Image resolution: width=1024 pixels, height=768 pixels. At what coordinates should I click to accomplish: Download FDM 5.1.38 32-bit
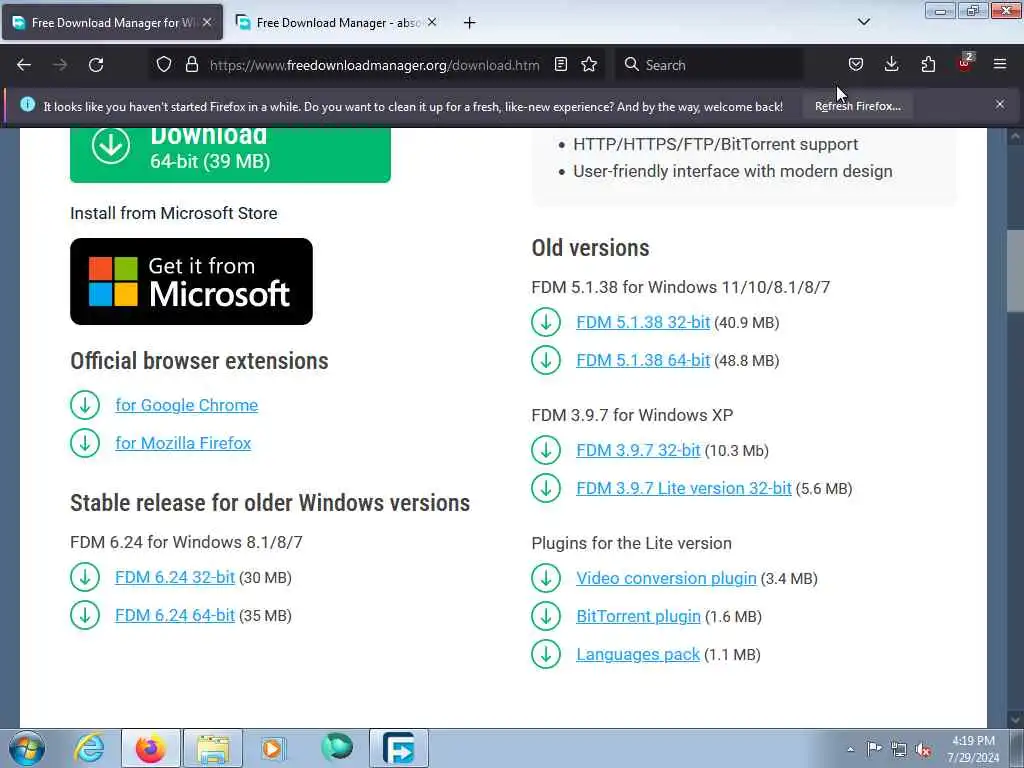click(x=643, y=322)
